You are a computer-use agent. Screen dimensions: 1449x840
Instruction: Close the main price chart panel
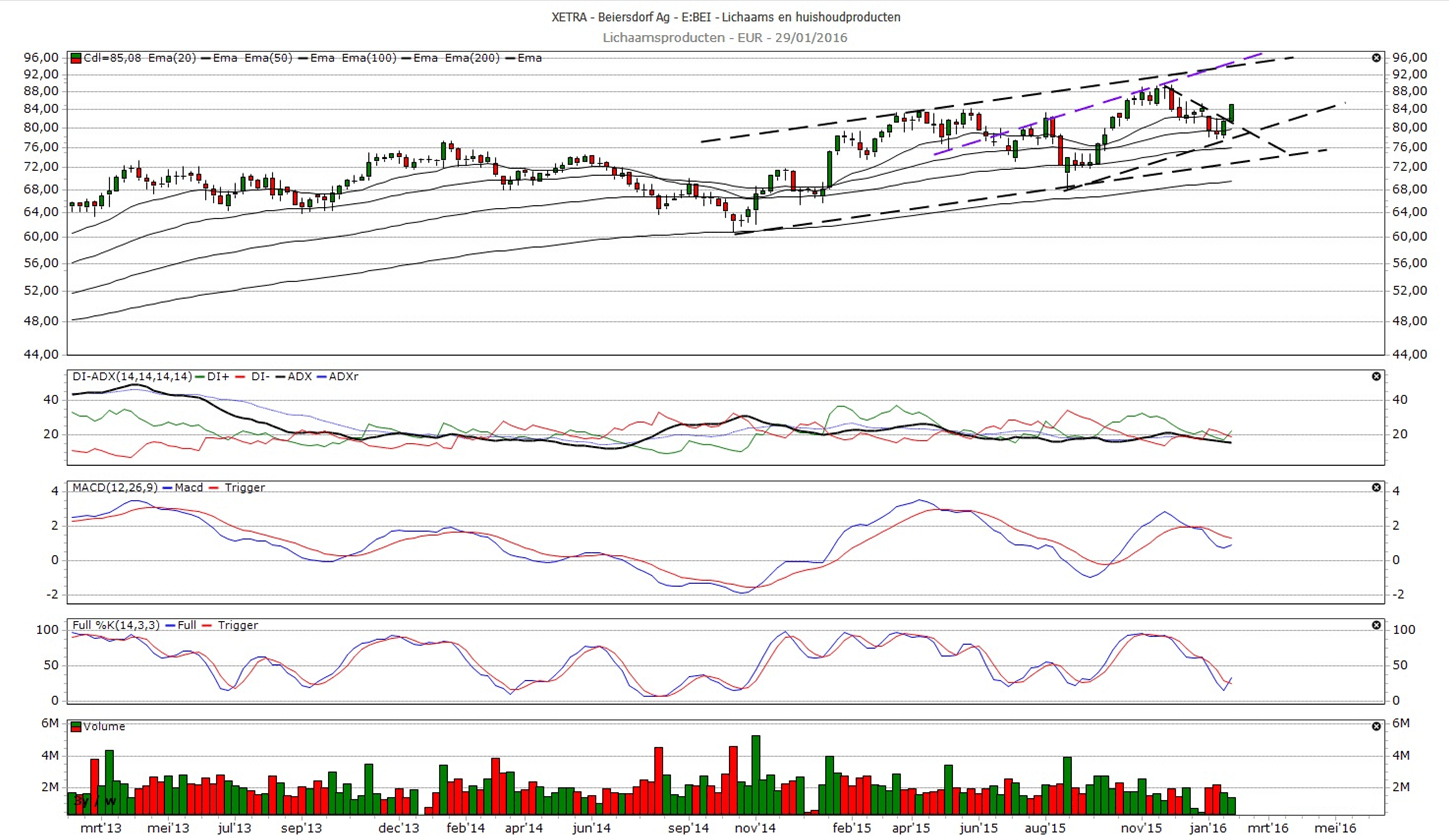click(x=1377, y=58)
